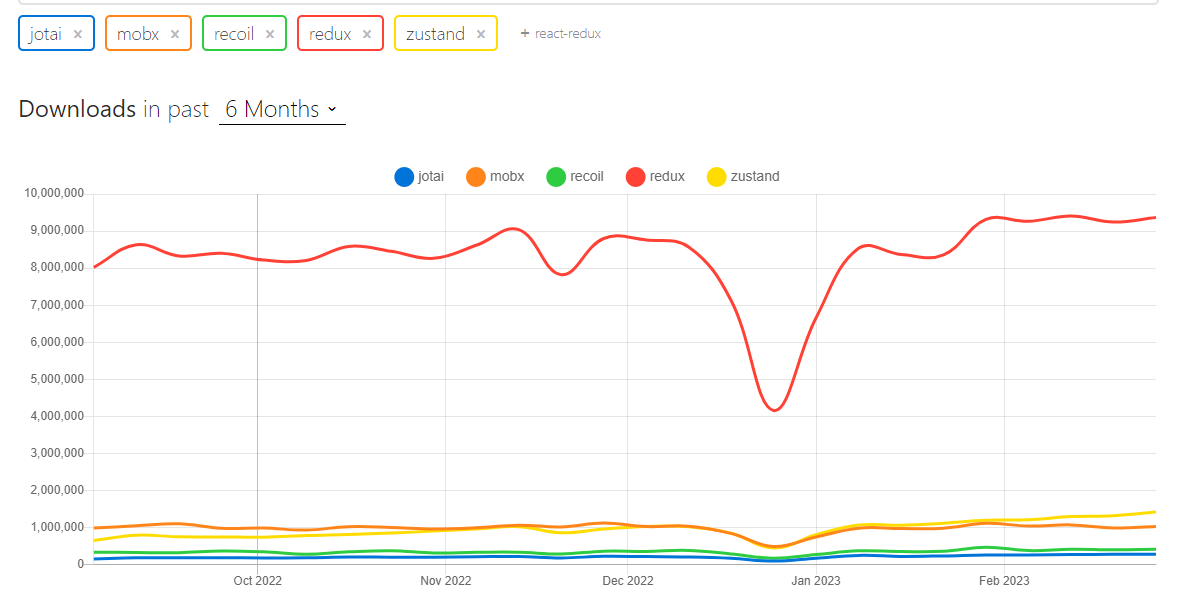Toggle redux series via red legend dot
Image resolution: width=1197 pixels, height=601 pixels.
pos(635,176)
